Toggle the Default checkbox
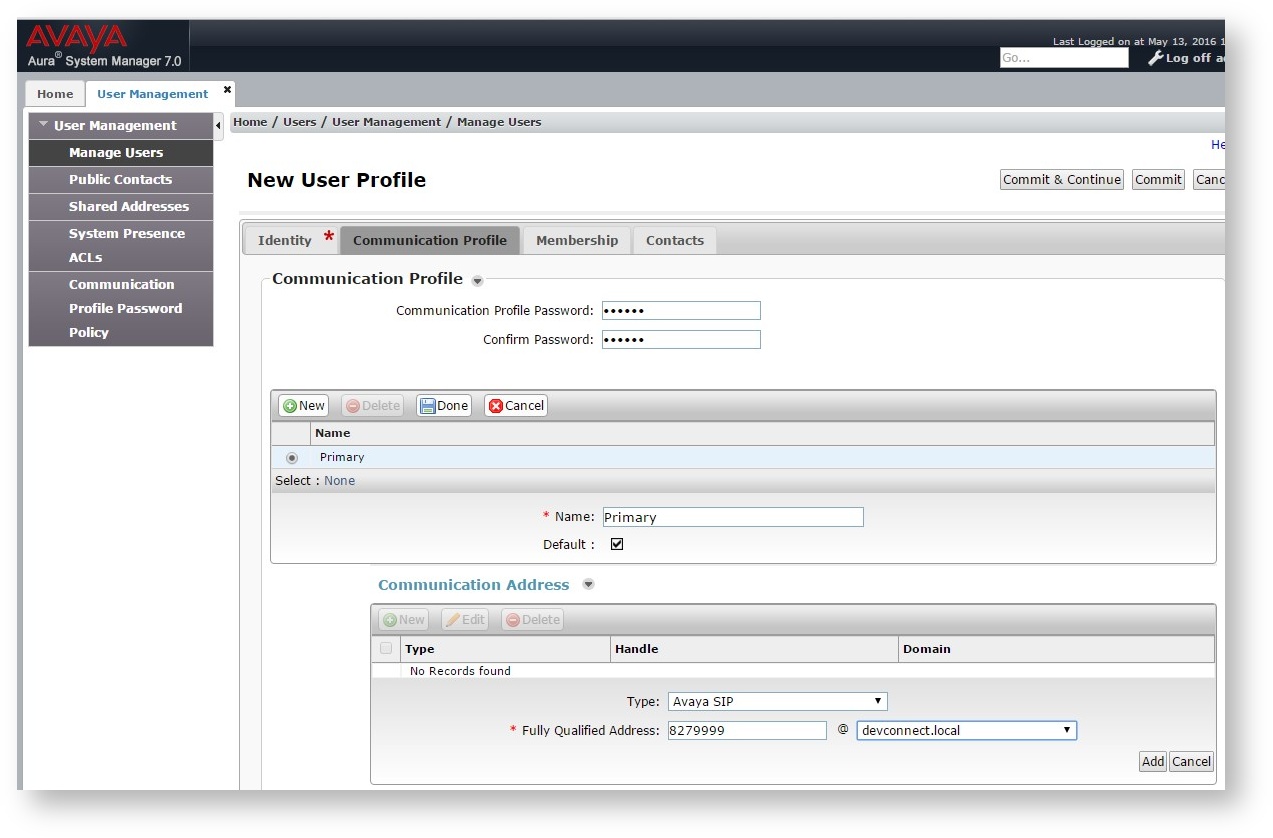This screenshot has width=1273, height=838. 617,545
